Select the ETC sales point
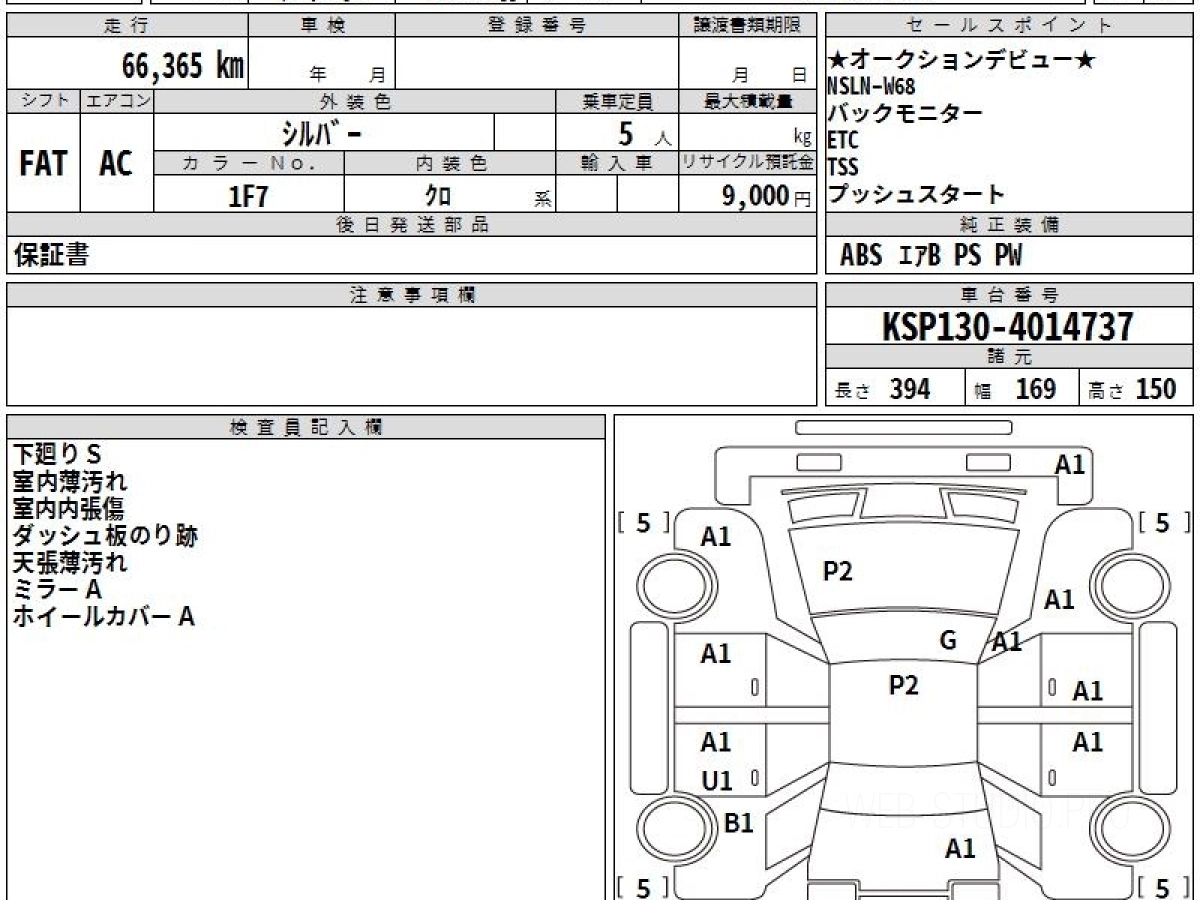Viewport: 1200px width, 900px height. [843, 141]
